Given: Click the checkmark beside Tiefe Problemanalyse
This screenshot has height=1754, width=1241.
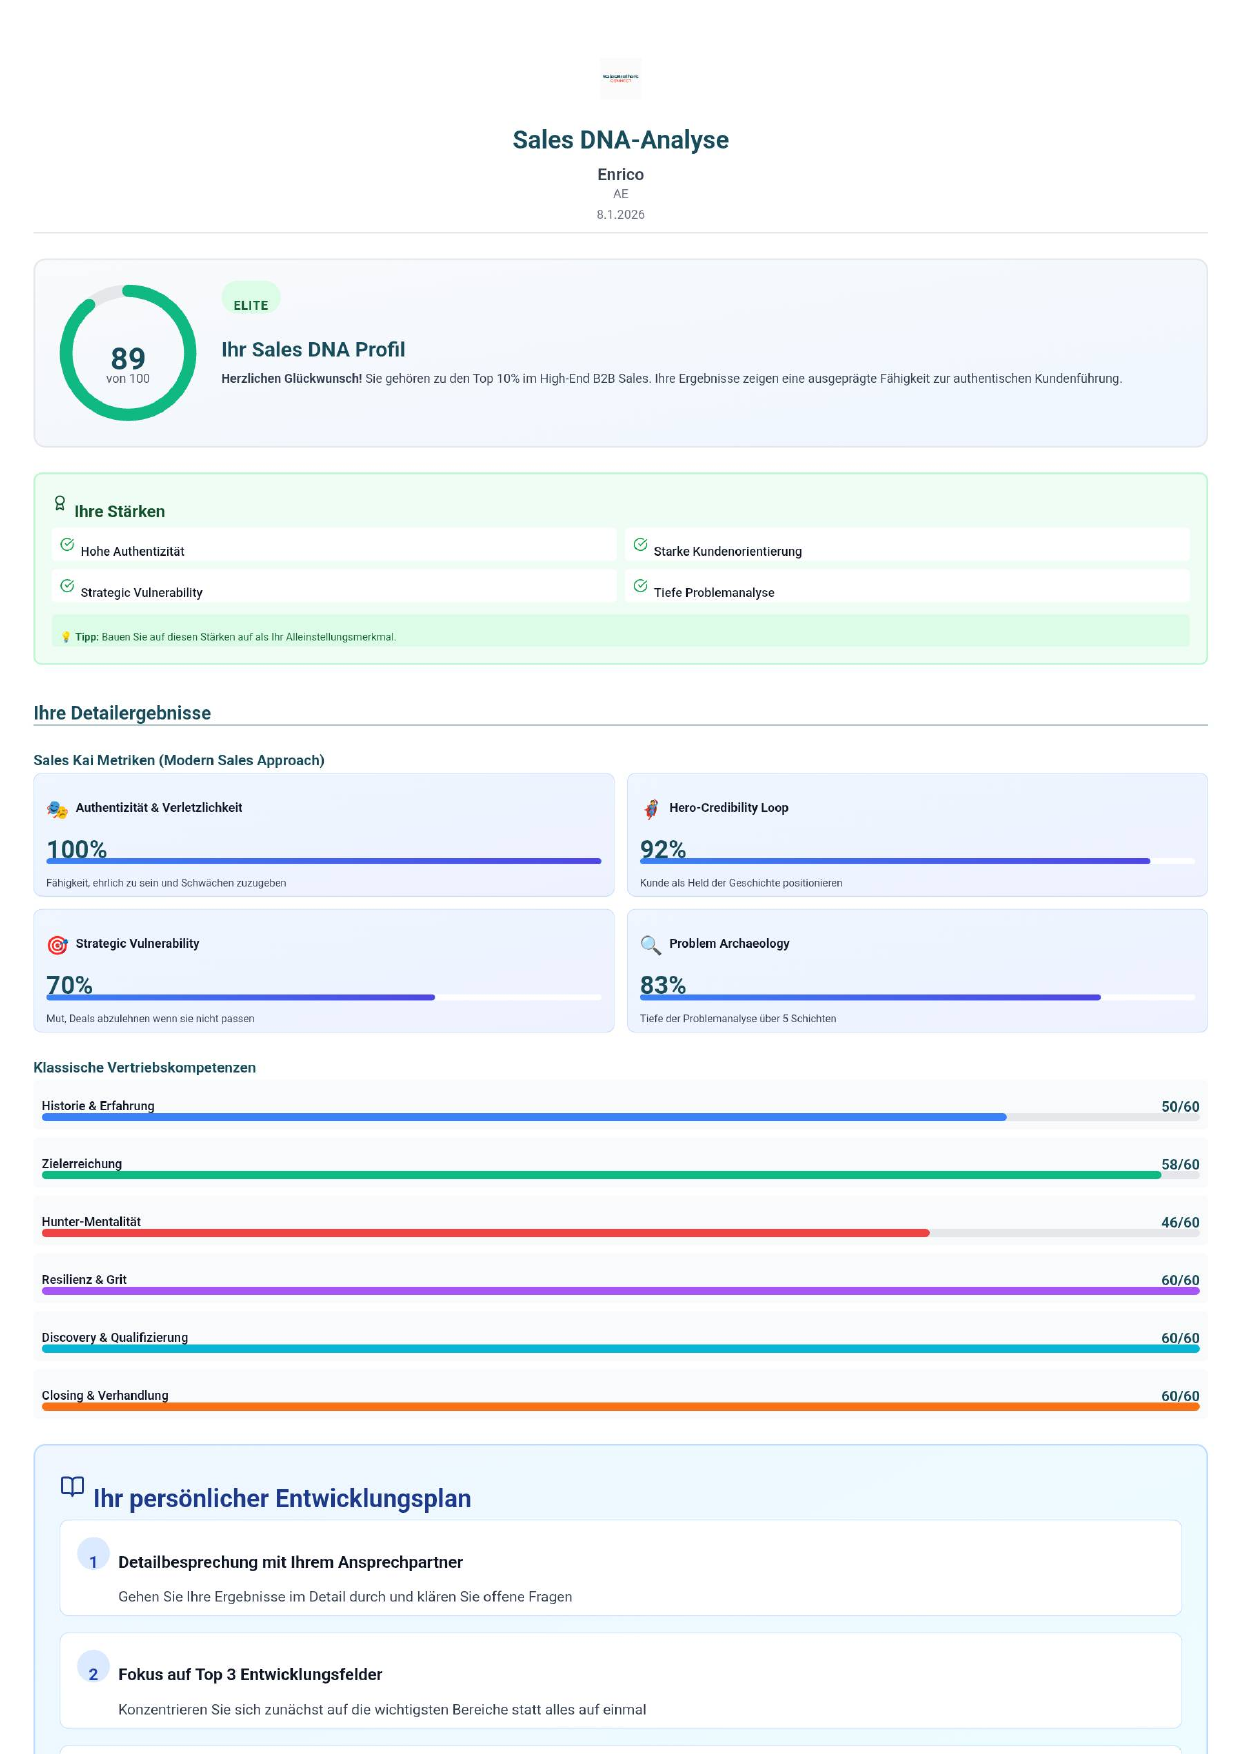Looking at the screenshot, I should tap(640, 586).
